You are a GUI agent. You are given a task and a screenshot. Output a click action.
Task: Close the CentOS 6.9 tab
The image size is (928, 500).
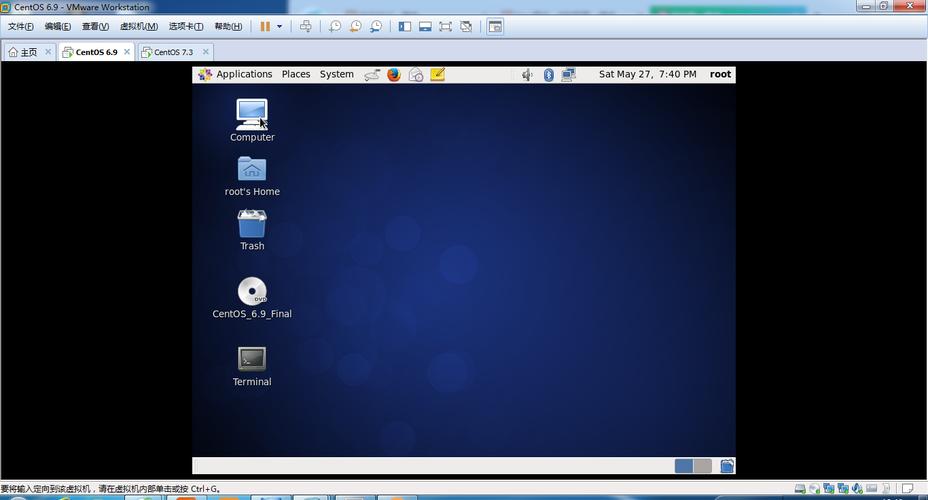coord(127,52)
